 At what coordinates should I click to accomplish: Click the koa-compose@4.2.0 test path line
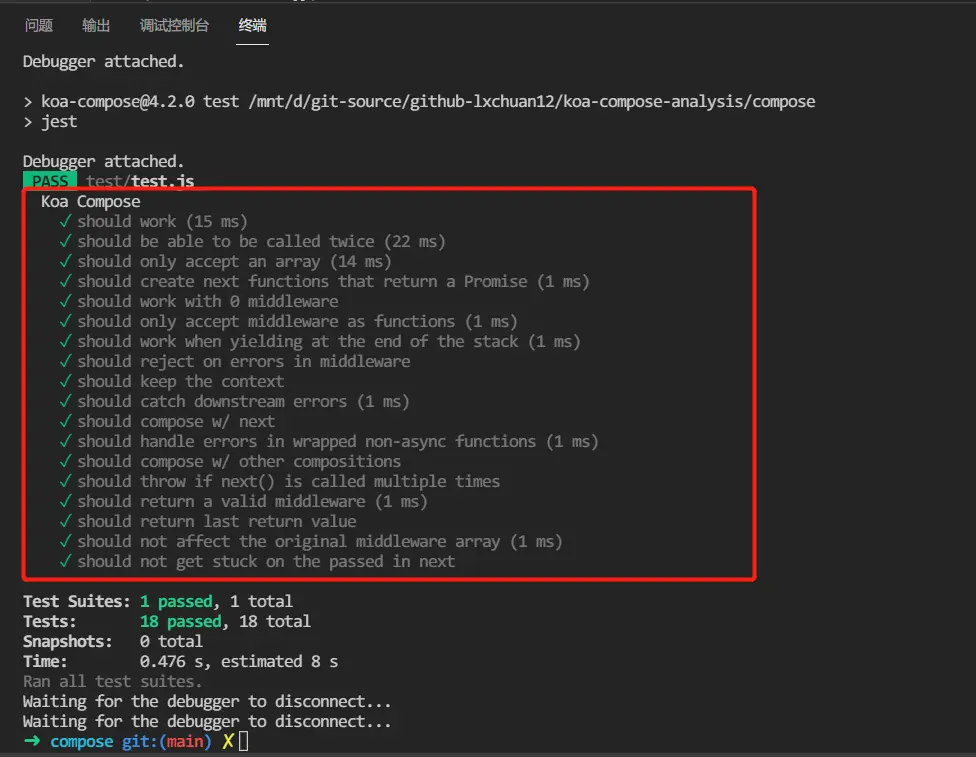pos(419,101)
